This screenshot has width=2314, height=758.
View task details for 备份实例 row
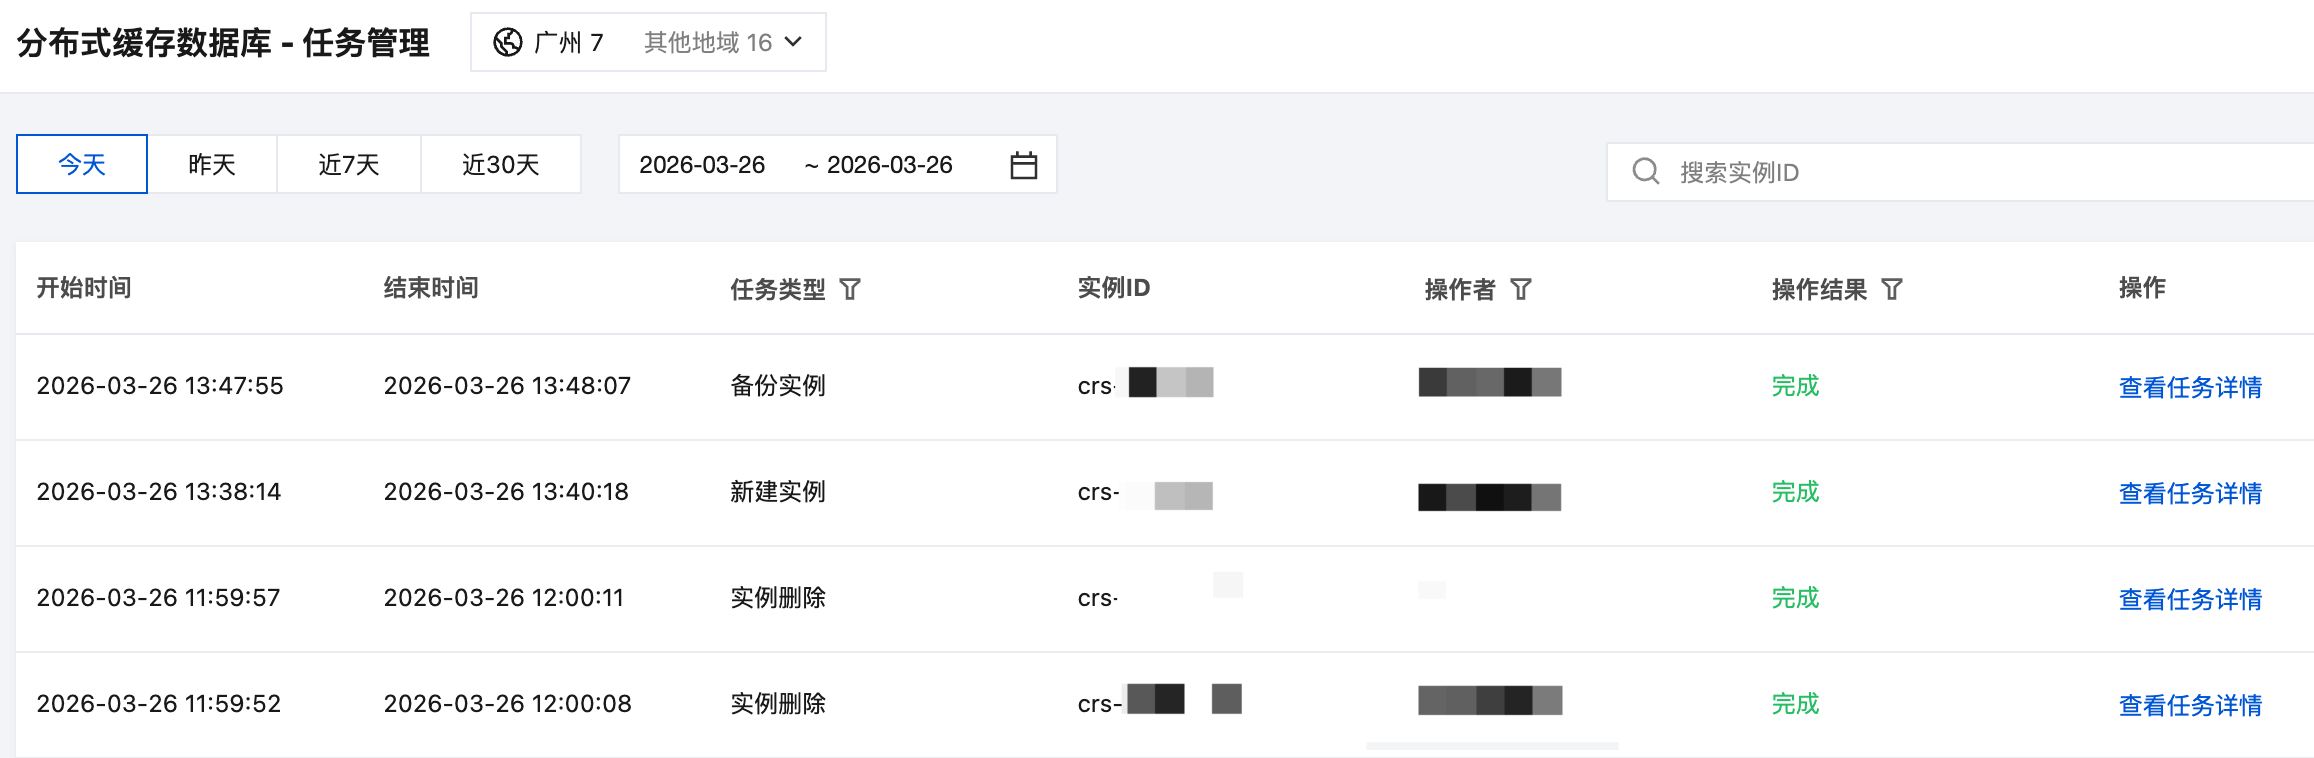2190,387
